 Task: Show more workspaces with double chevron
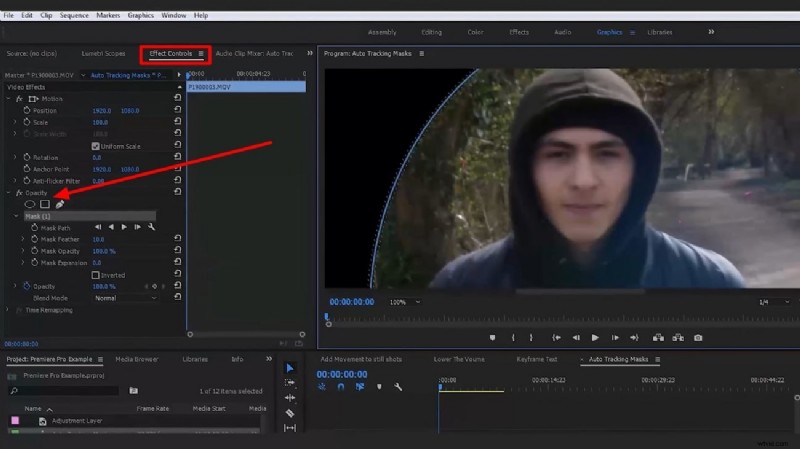click(x=711, y=32)
